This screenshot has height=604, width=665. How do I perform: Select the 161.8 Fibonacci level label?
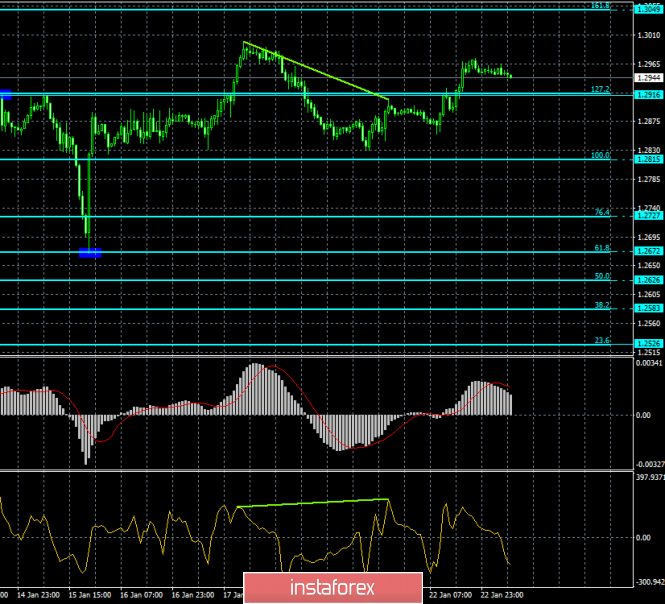coord(600,6)
